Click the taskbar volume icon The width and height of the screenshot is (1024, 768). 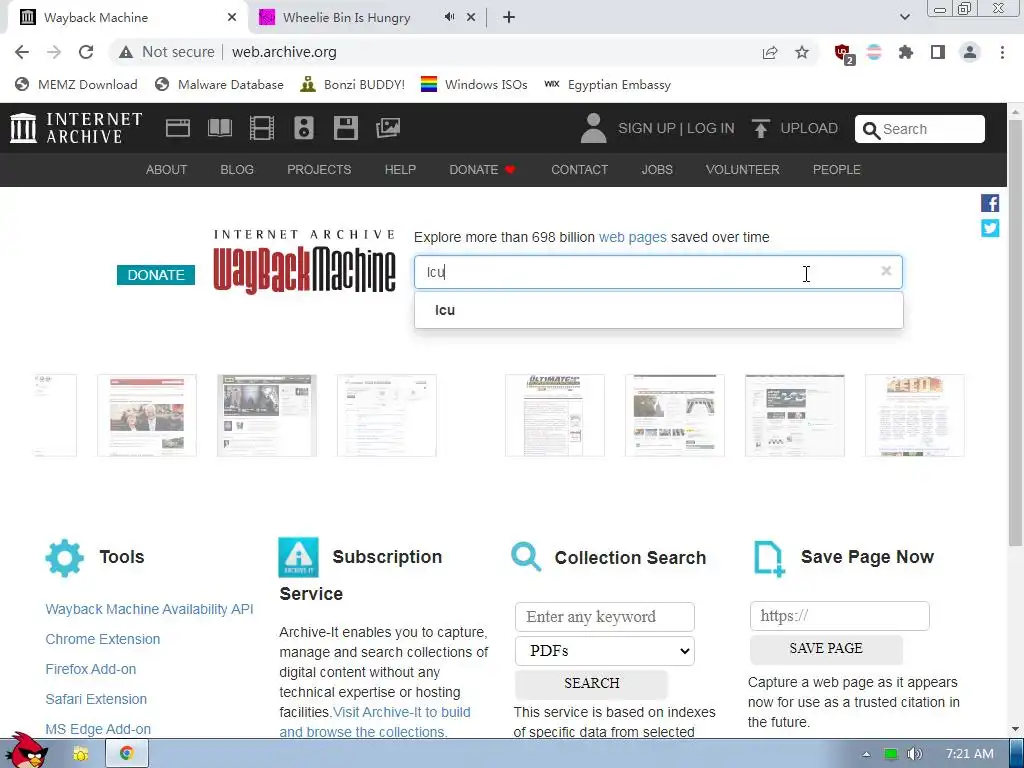click(x=914, y=754)
